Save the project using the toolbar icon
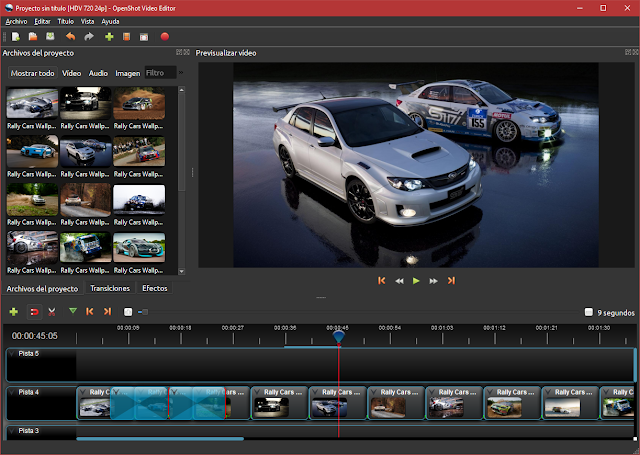 click(x=50, y=37)
